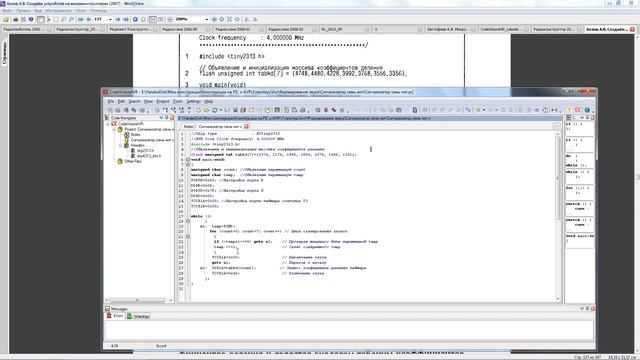This screenshot has height=360, width=640.
Task: Close the Белов А.В. document tab
Action: [x=632, y=29]
